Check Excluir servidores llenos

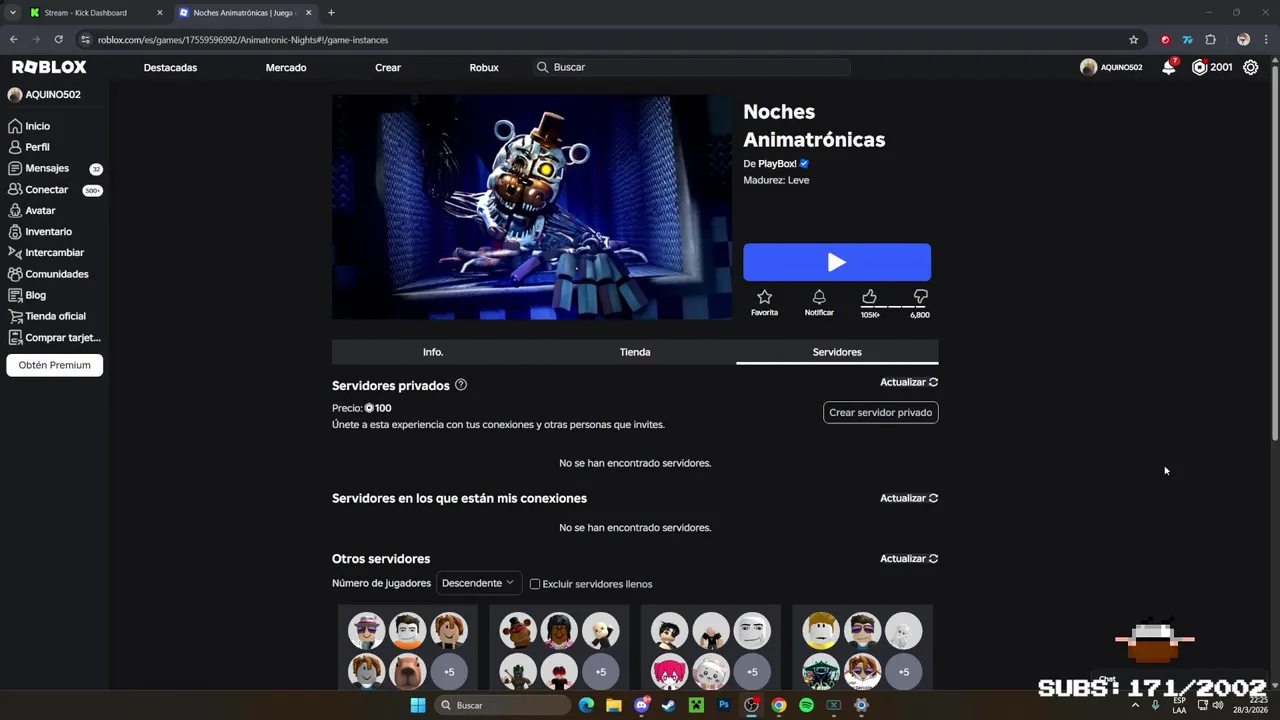535,584
